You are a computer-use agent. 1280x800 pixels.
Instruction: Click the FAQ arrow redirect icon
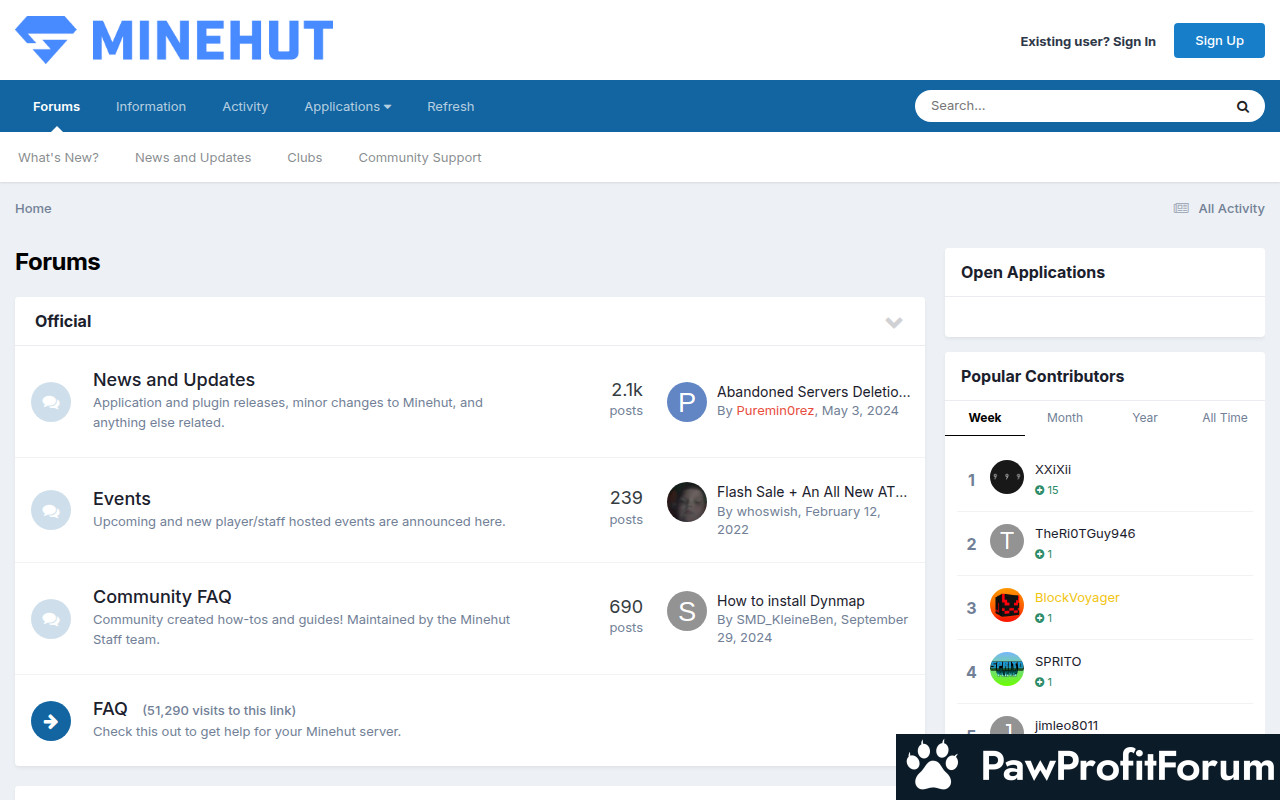(x=51, y=720)
